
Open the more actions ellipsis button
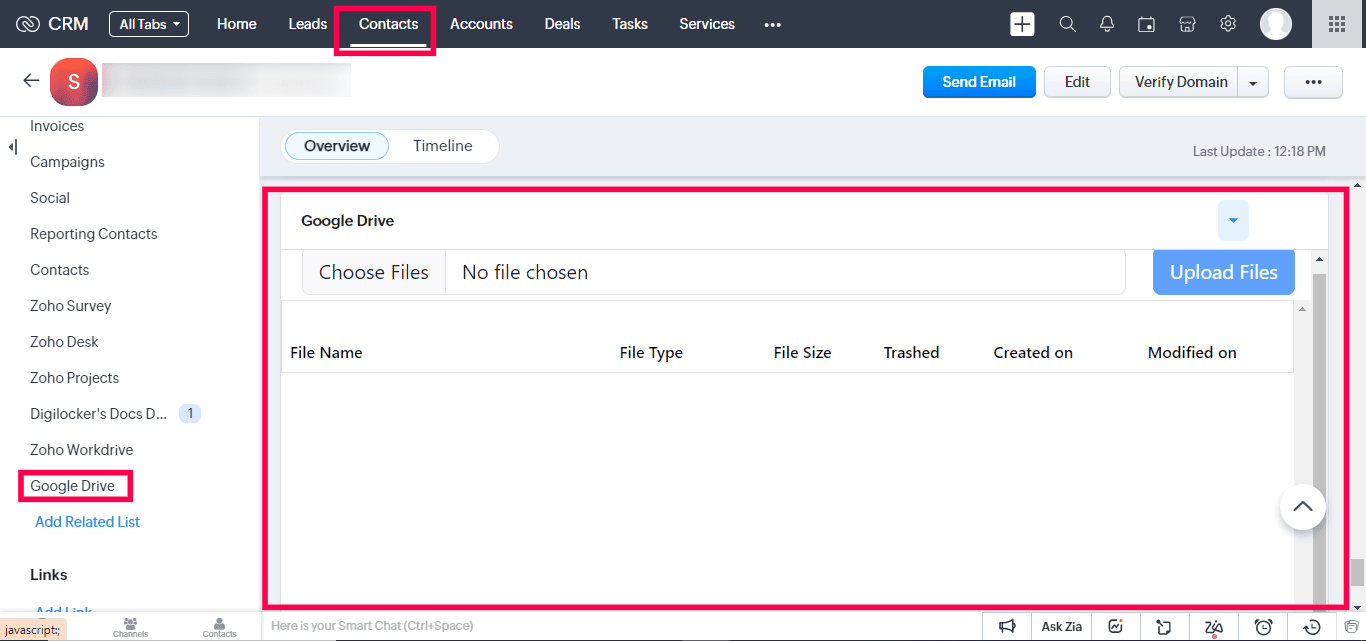click(1314, 82)
